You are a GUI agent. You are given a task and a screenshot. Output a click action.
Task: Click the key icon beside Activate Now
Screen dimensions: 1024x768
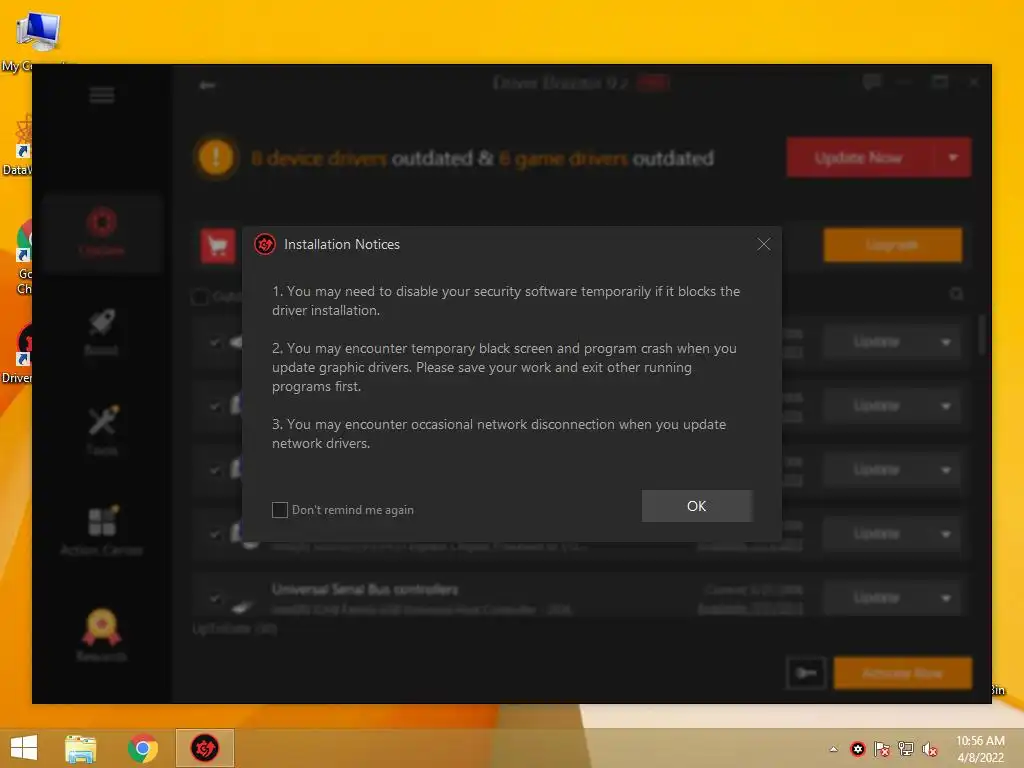coord(807,673)
